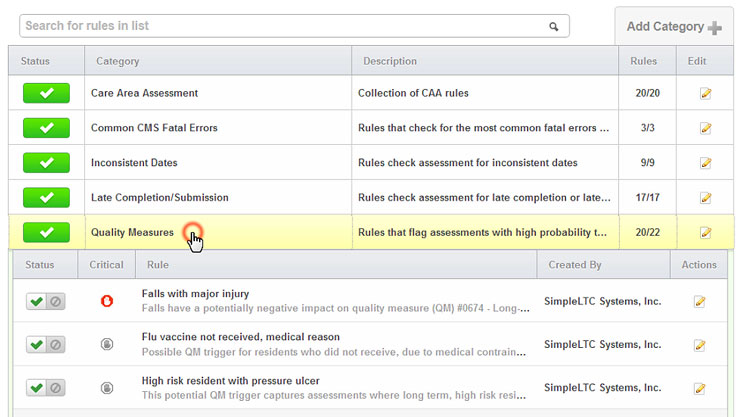Screen dimensions: 741x417
Task: Toggle Care Area Assessment status checkmark
Action: (x=46, y=93)
